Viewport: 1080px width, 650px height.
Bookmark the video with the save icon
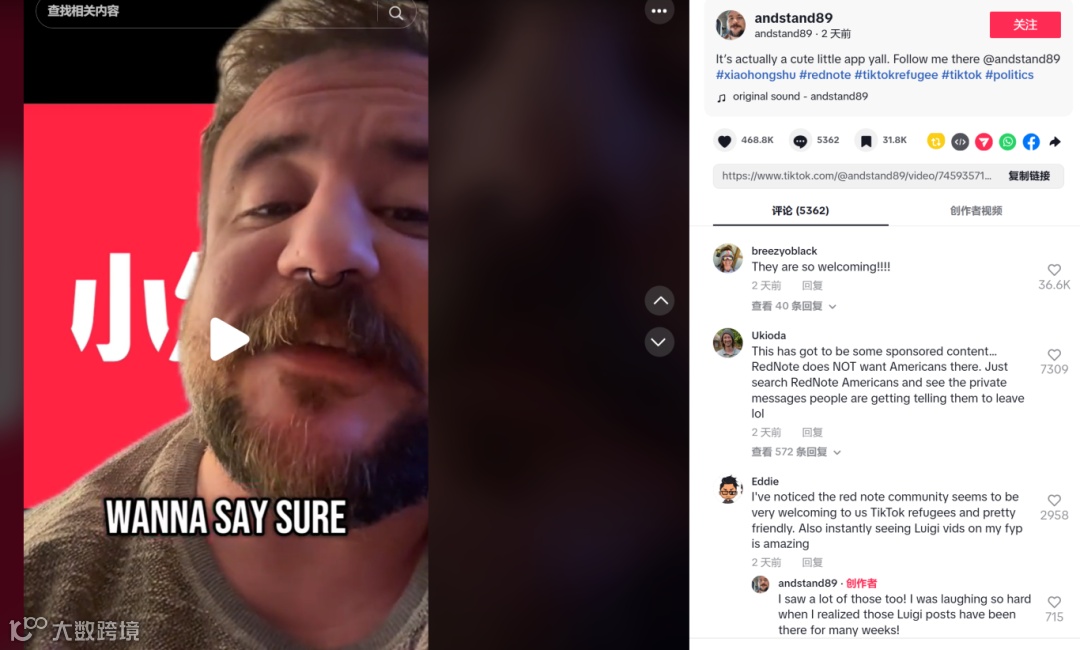click(866, 141)
